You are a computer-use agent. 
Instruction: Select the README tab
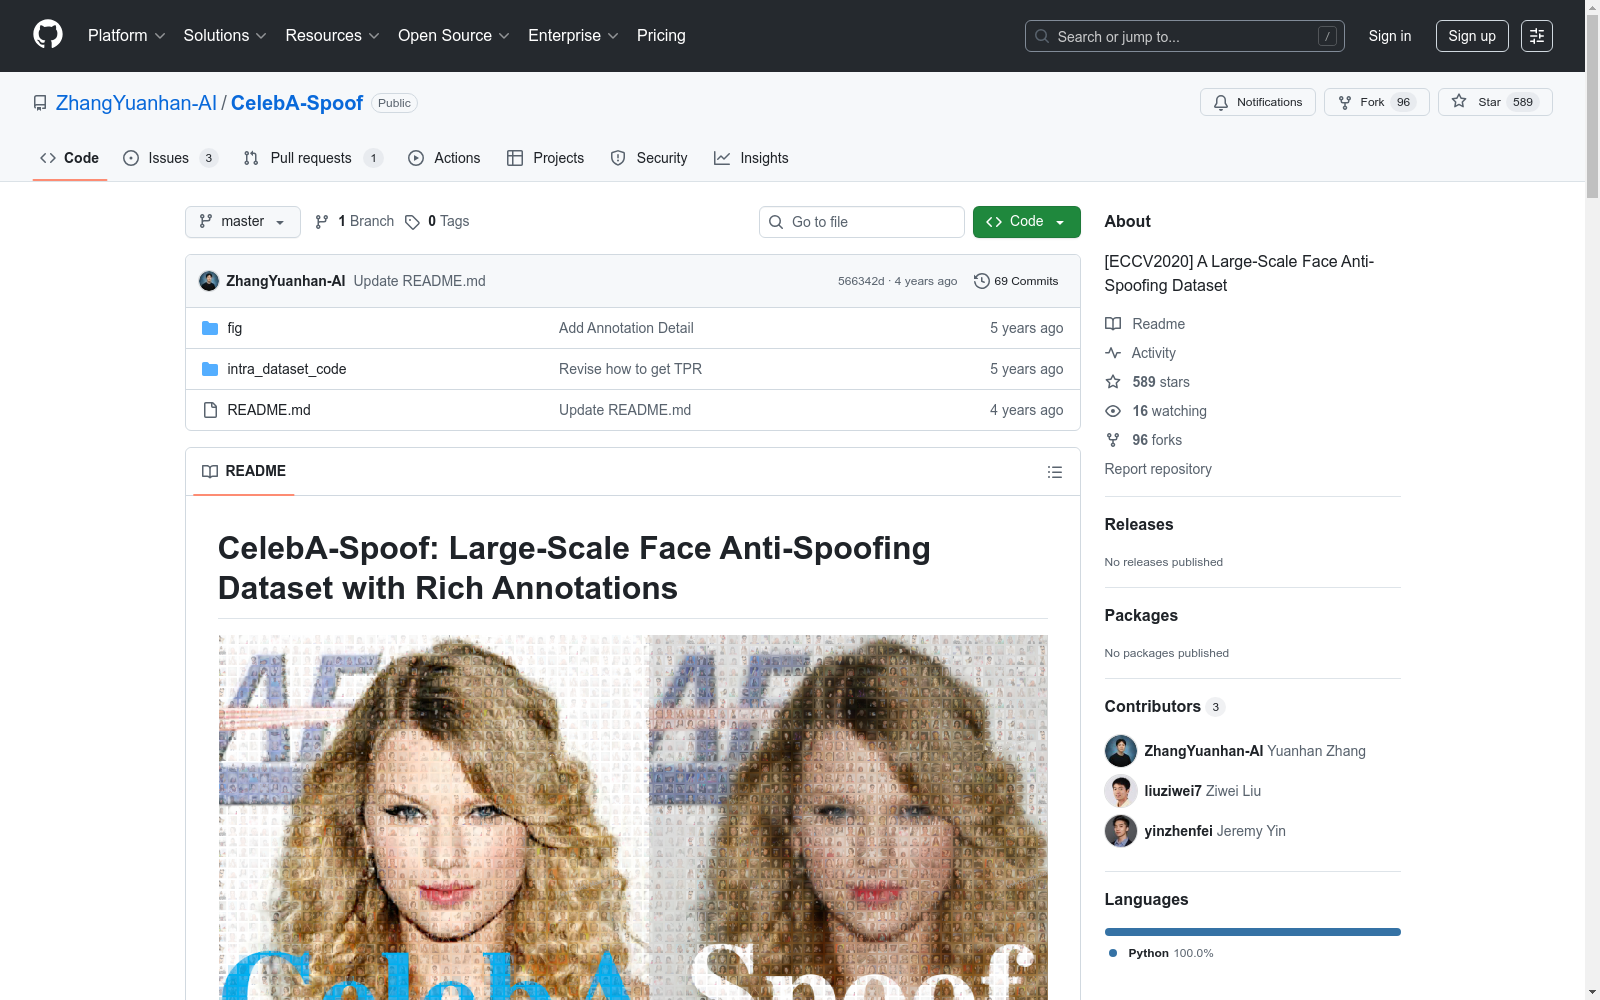point(244,471)
